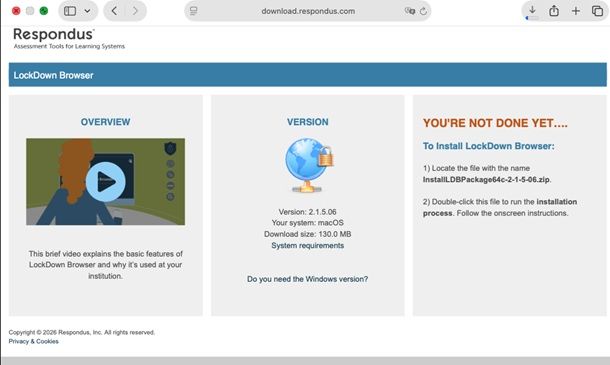Toggle the Safari sidebar icon
The width and height of the screenshot is (610, 365).
pyautogui.click(x=70, y=11)
